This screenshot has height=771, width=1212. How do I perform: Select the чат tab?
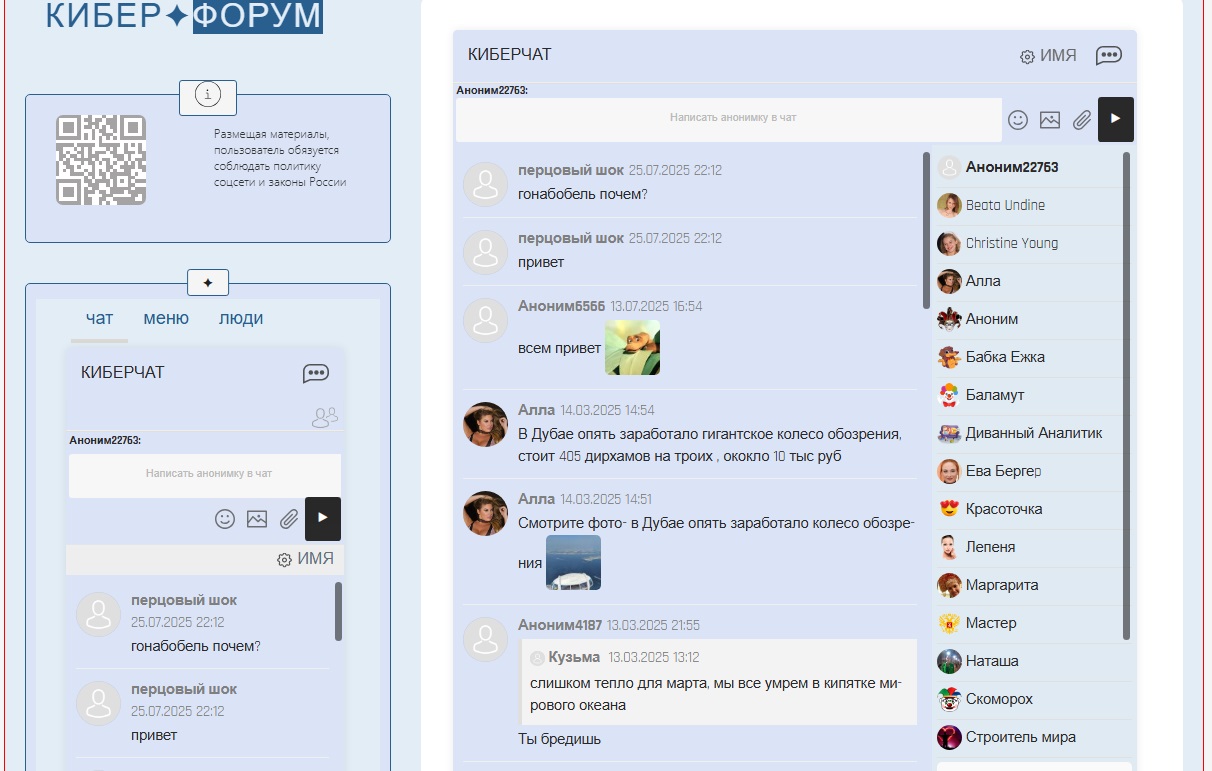point(99,319)
